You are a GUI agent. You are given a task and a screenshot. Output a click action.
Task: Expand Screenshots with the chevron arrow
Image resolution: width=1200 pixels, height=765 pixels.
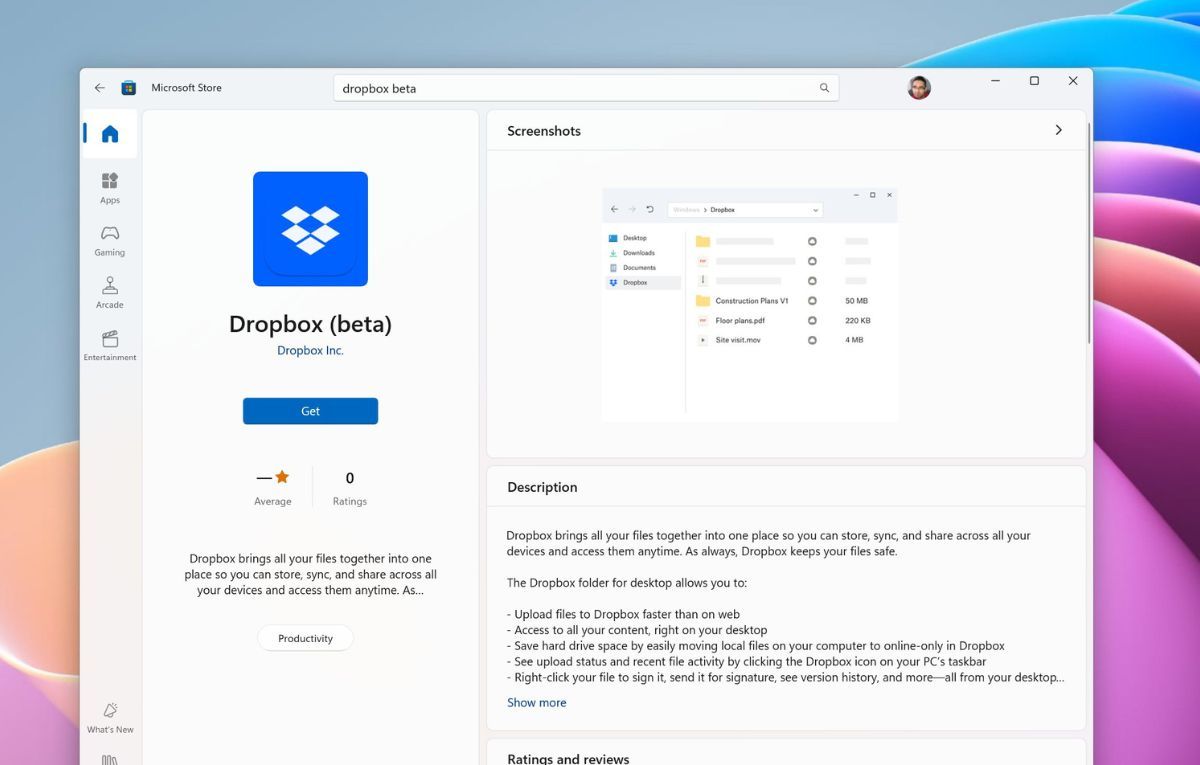click(x=1058, y=130)
